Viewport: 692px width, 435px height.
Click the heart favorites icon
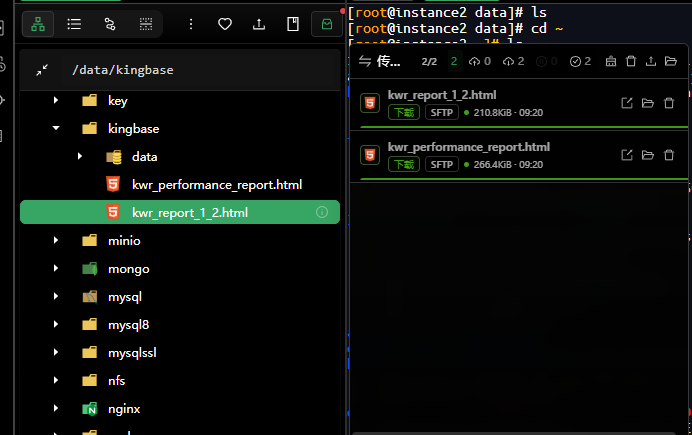(225, 24)
